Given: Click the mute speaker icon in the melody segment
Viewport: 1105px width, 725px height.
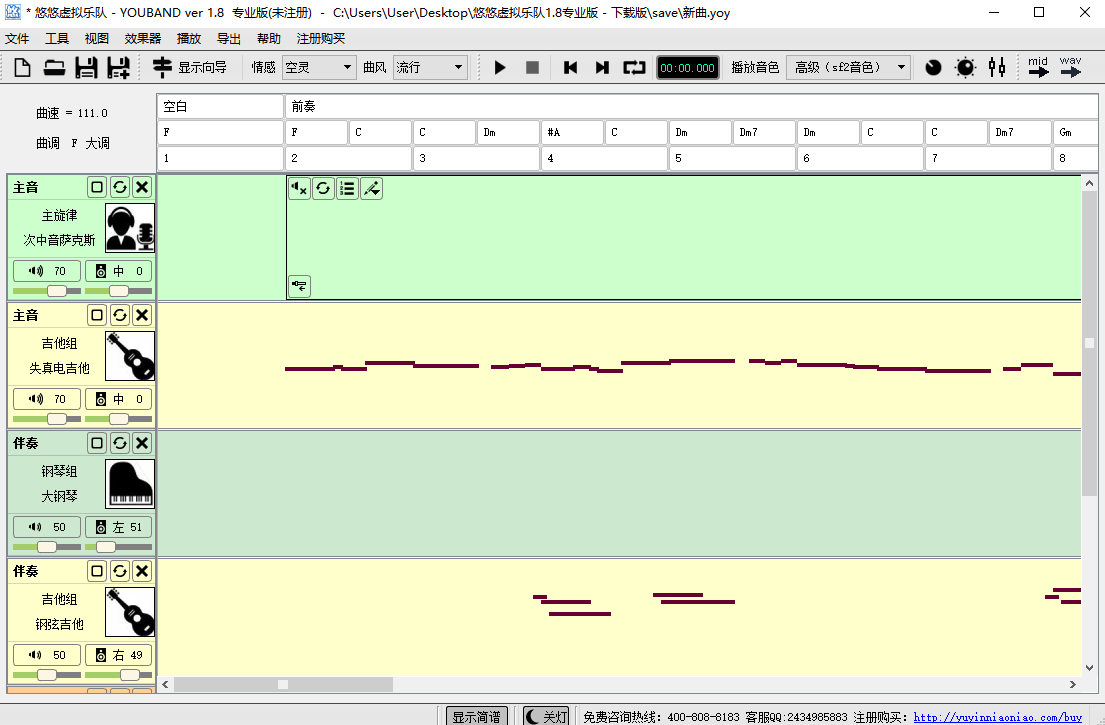Looking at the screenshot, I should (300, 188).
